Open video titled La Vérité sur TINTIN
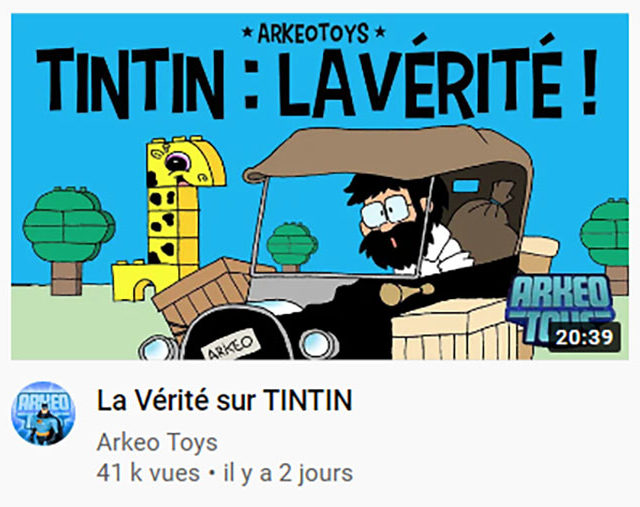 224,400
